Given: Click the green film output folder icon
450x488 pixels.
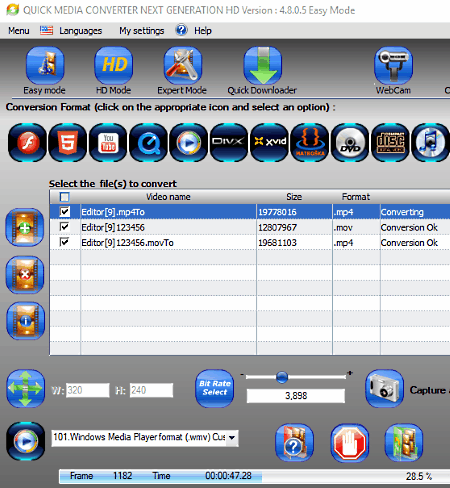Looking at the screenshot, I should coord(404,443).
